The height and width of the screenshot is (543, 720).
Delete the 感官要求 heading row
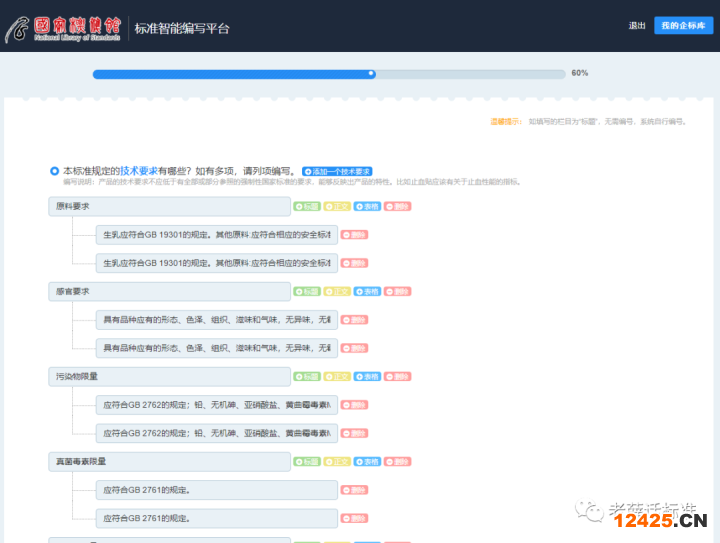(397, 291)
